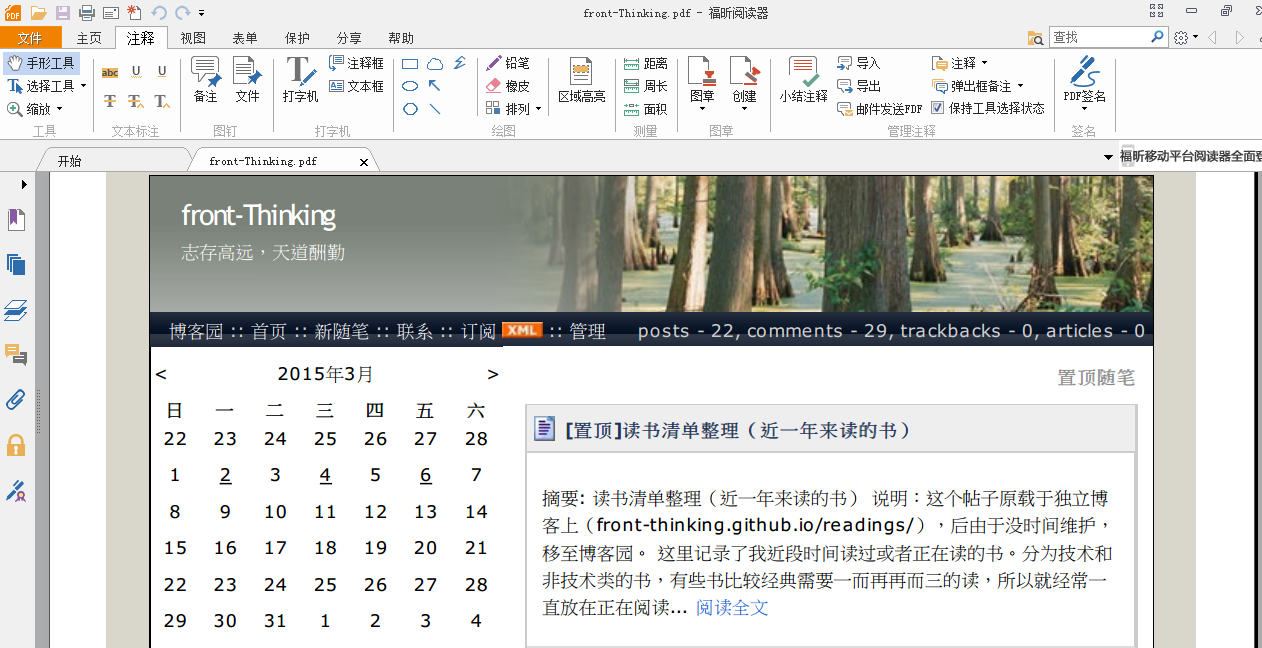Click the Print icon in quick access

point(86,12)
